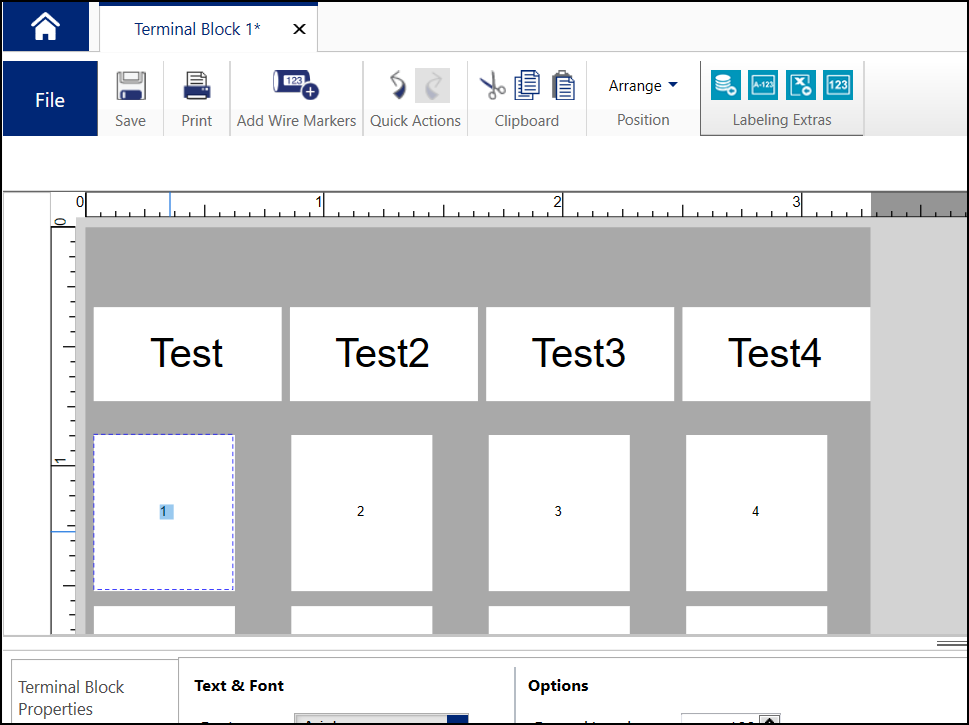Click the database icon in Labeling Extras
Image resolution: width=969 pixels, height=725 pixels.
point(726,86)
